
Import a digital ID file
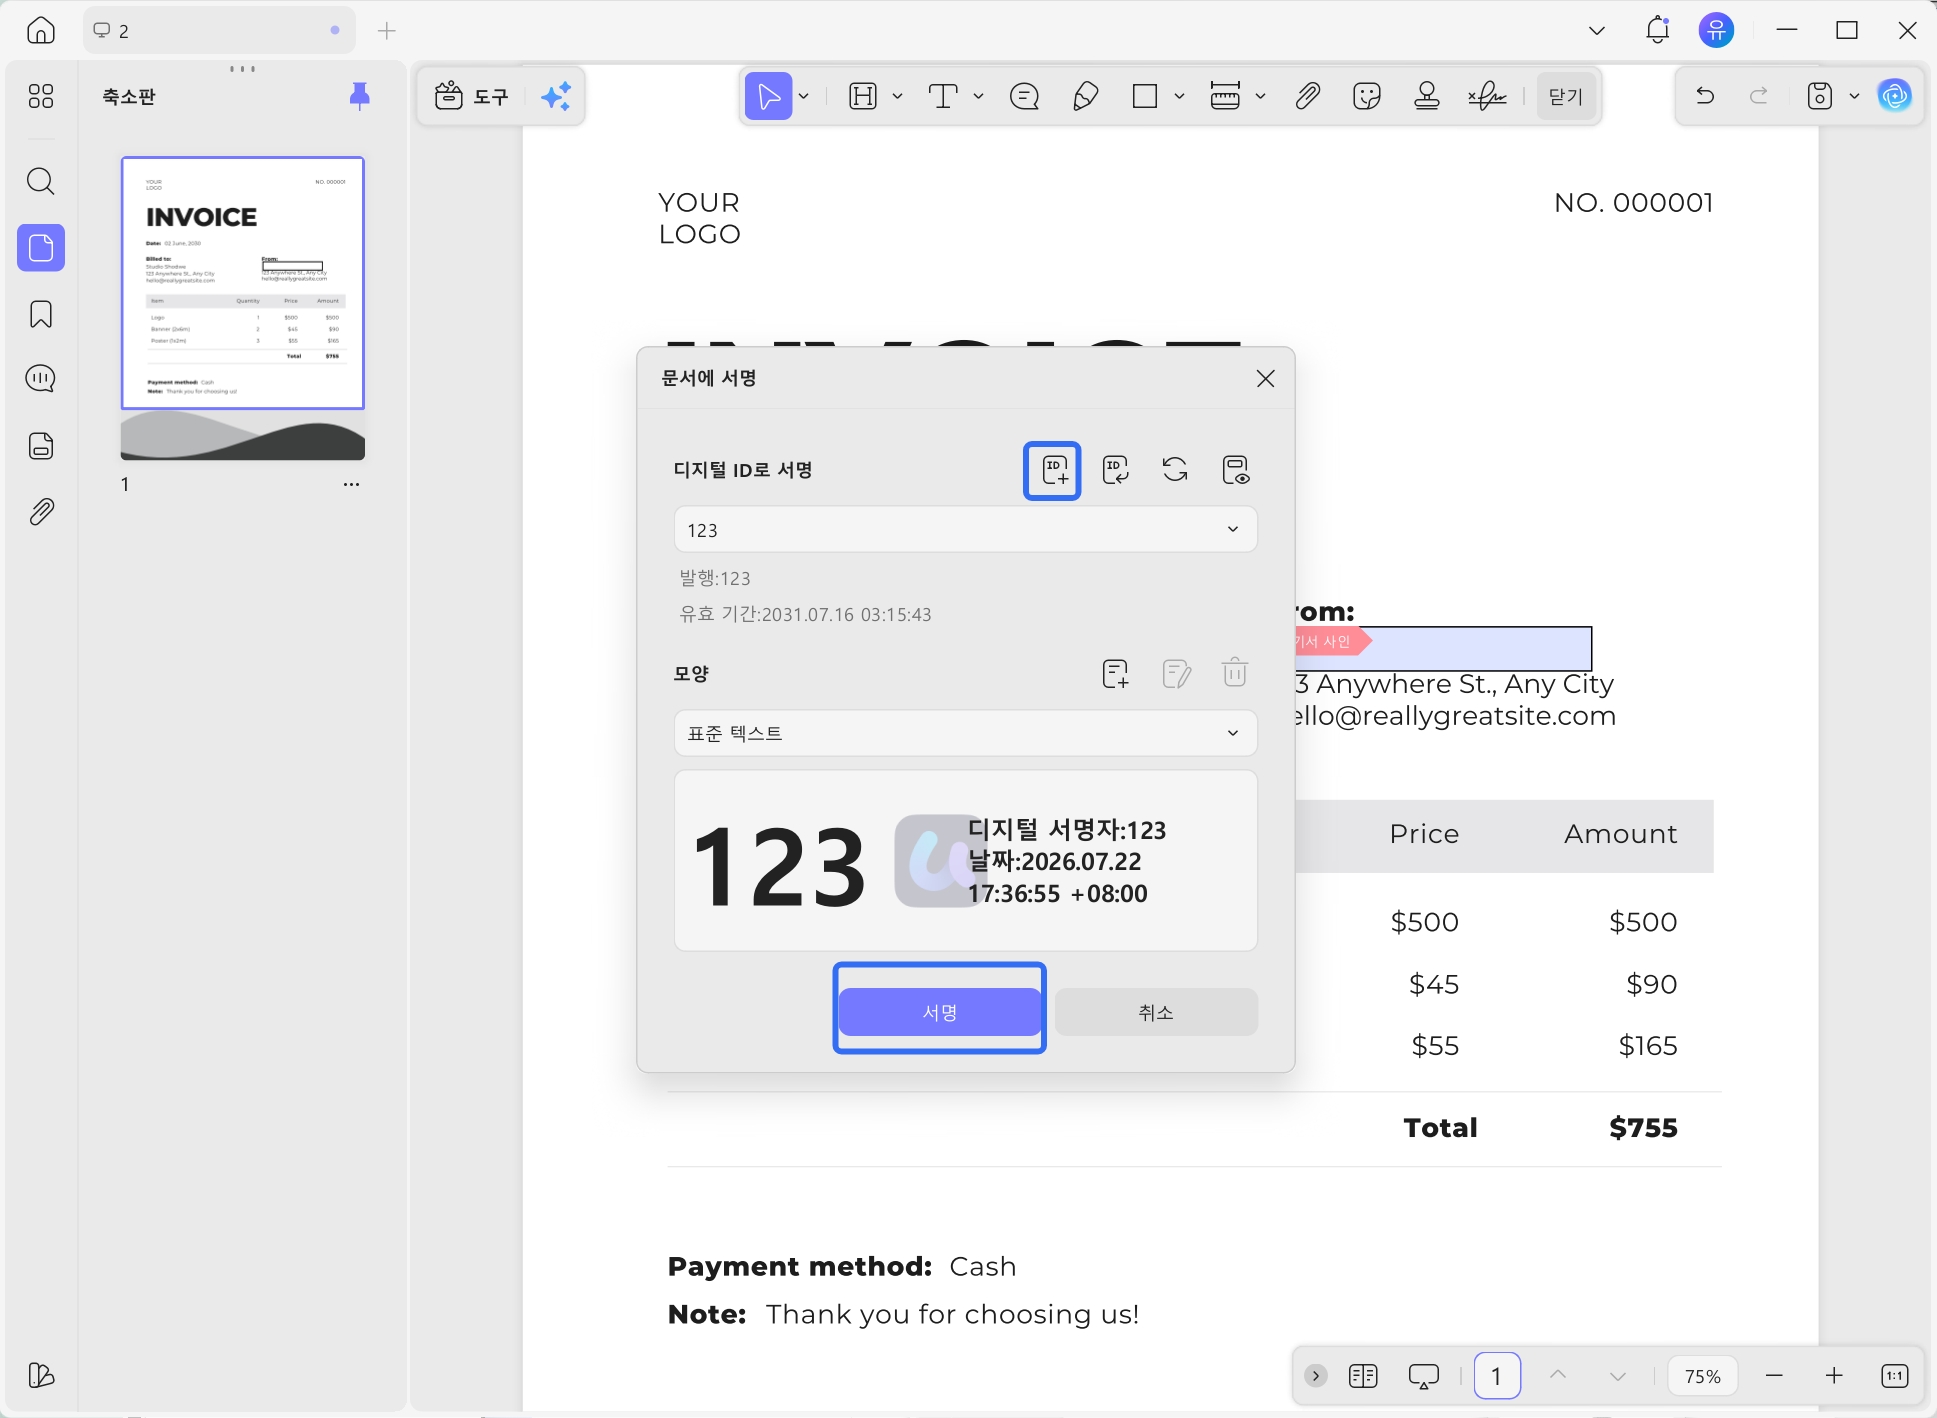[1115, 470]
